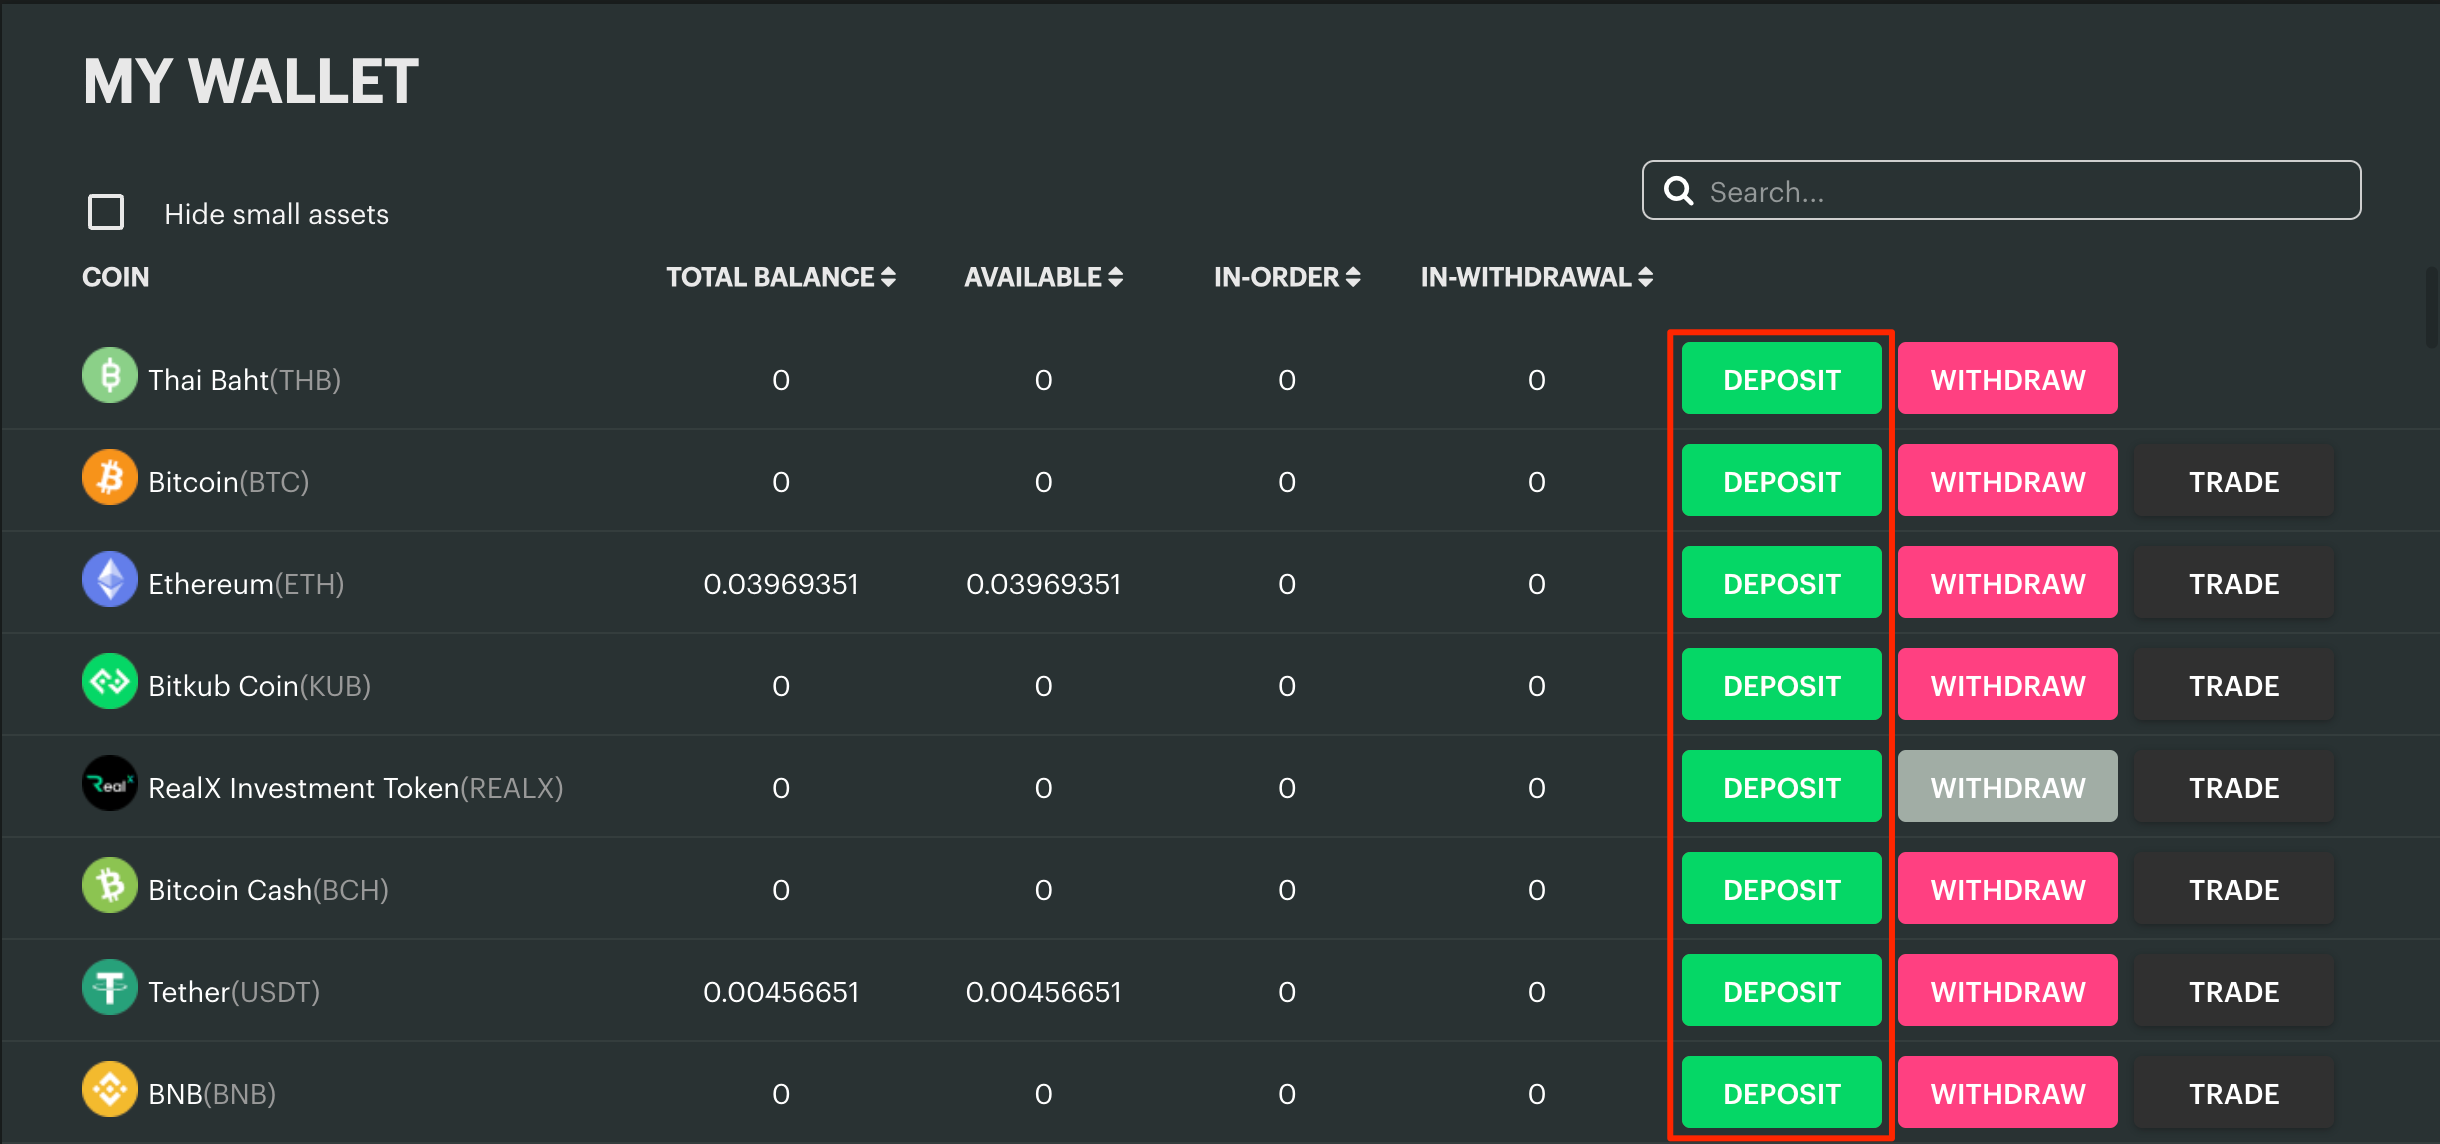Click the RealX Investment Token icon
This screenshot has height=1144, width=2440.
coord(110,784)
